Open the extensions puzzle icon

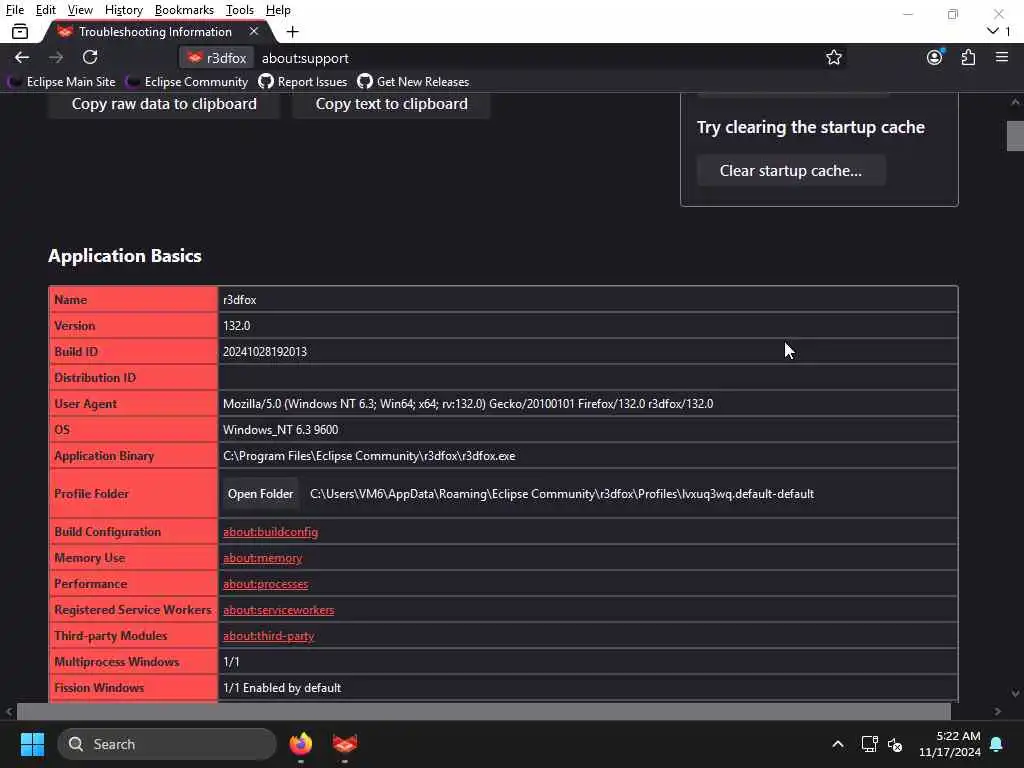coord(968,57)
